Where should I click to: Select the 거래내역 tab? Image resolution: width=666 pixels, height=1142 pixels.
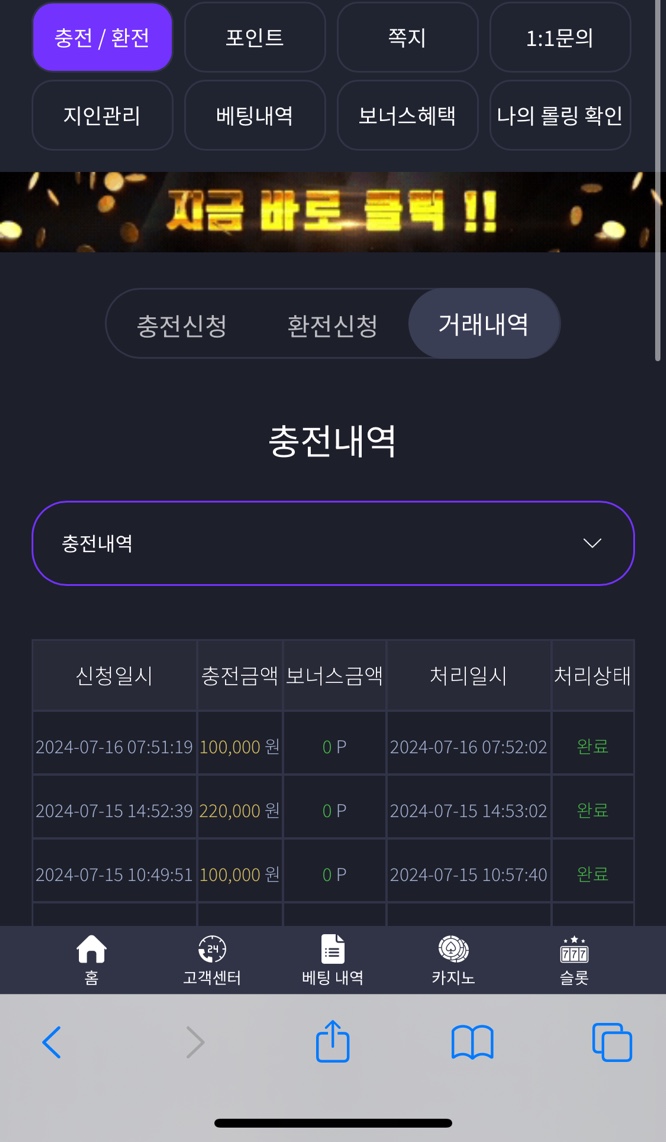click(484, 323)
